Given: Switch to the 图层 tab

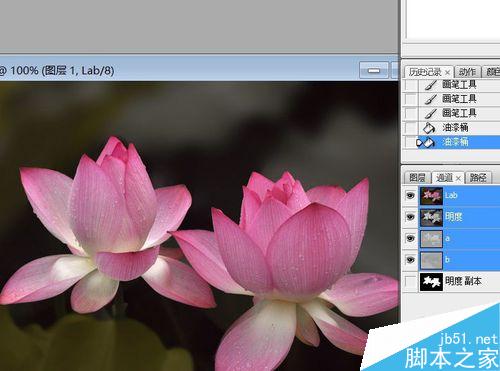Looking at the screenshot, I should pyautogui.click(x=417, y=178).
